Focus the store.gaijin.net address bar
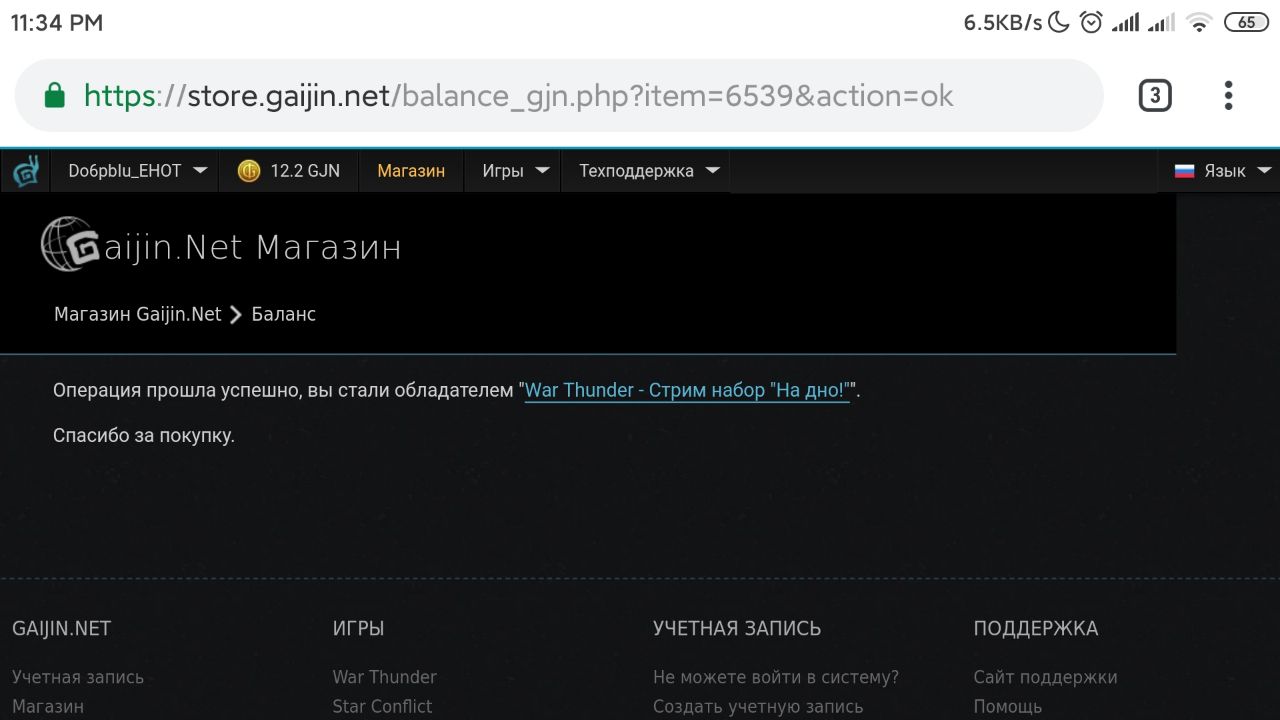This screenshot has height=720, width=1280. pyautogui.click(x=559, y=96)
